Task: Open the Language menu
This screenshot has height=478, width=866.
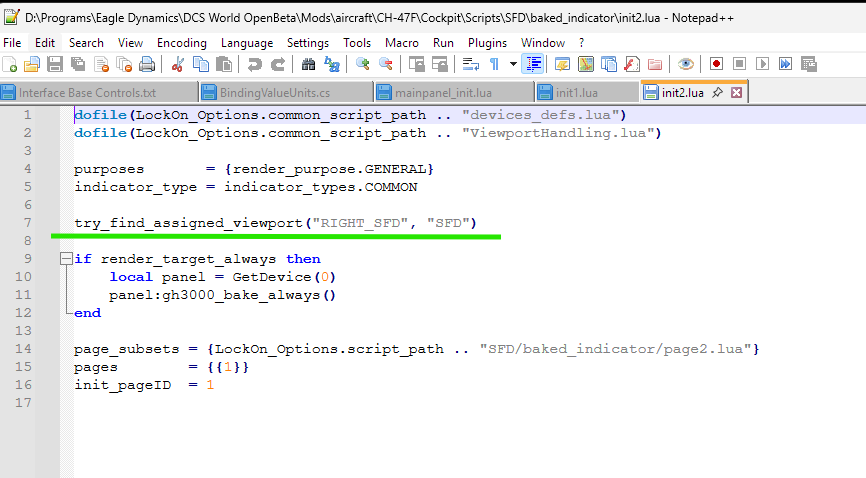Action: [247, 43]
